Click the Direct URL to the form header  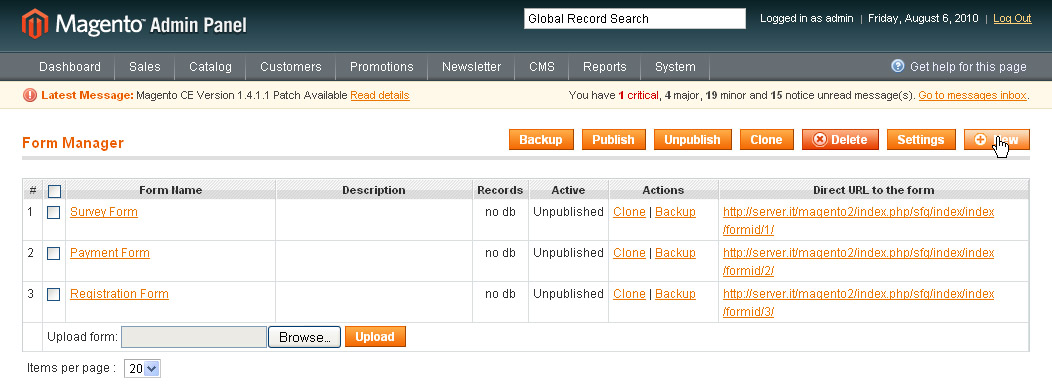point(874,190)
